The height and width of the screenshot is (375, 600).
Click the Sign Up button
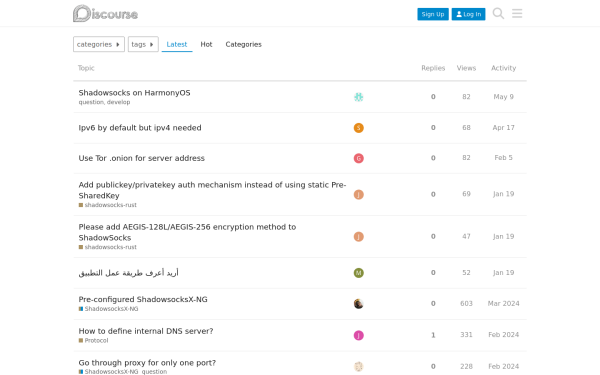[433, 14]
